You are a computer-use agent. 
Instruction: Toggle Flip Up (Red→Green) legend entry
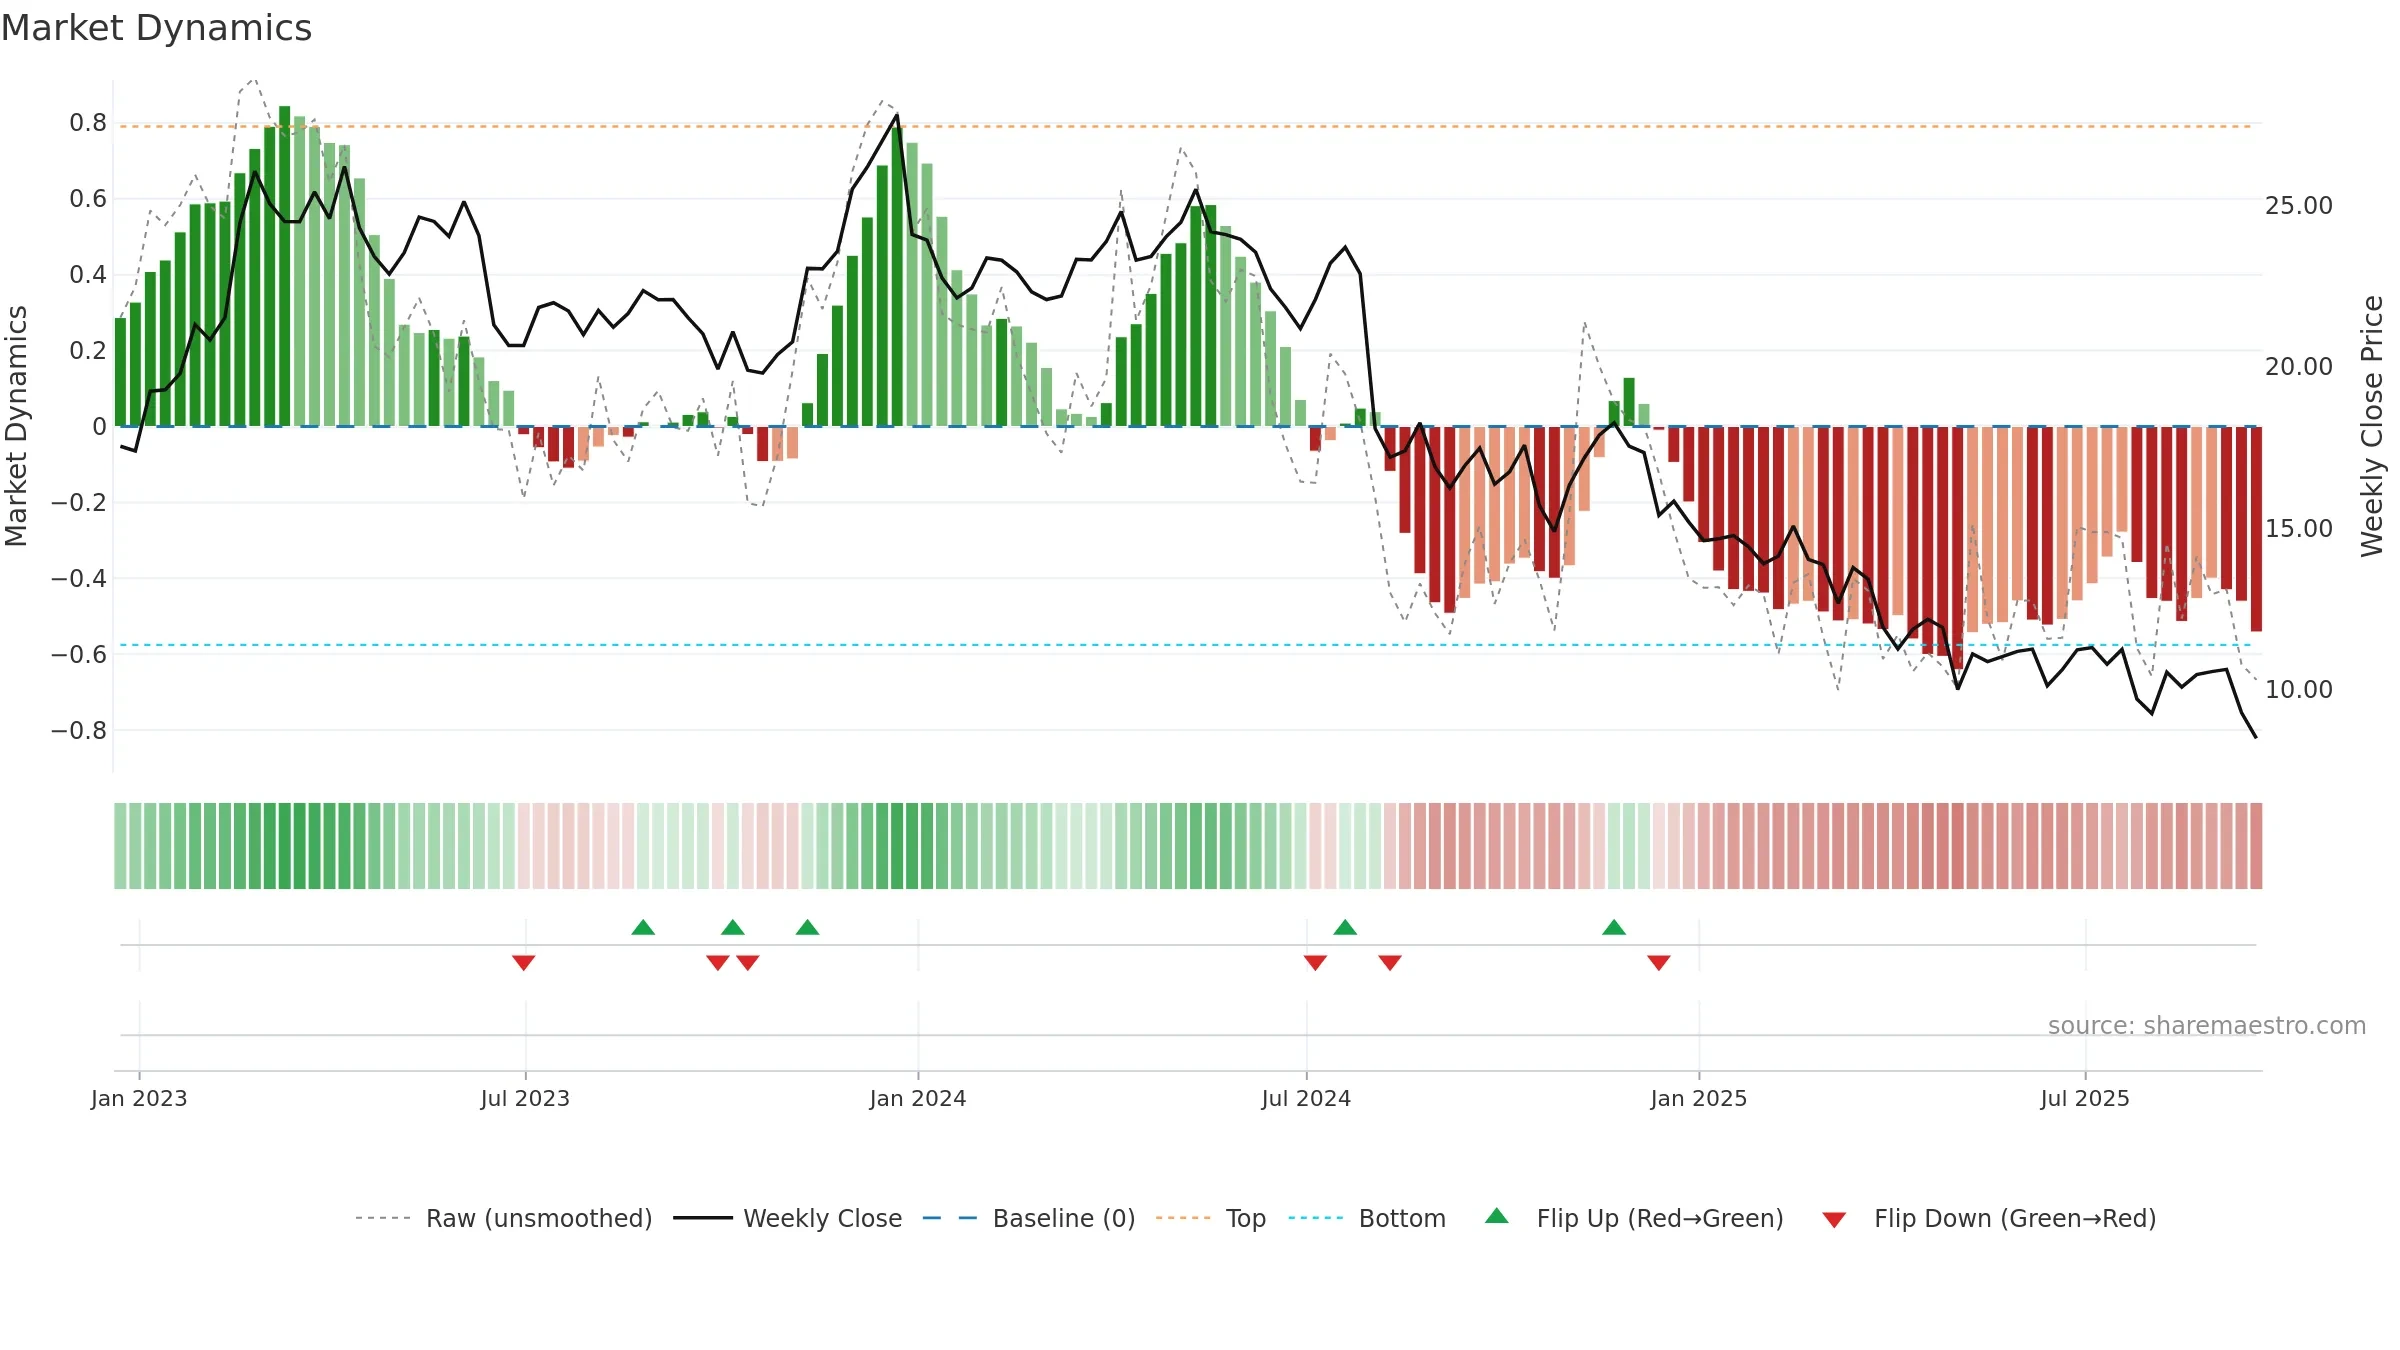click(x=1634, y=1218)
